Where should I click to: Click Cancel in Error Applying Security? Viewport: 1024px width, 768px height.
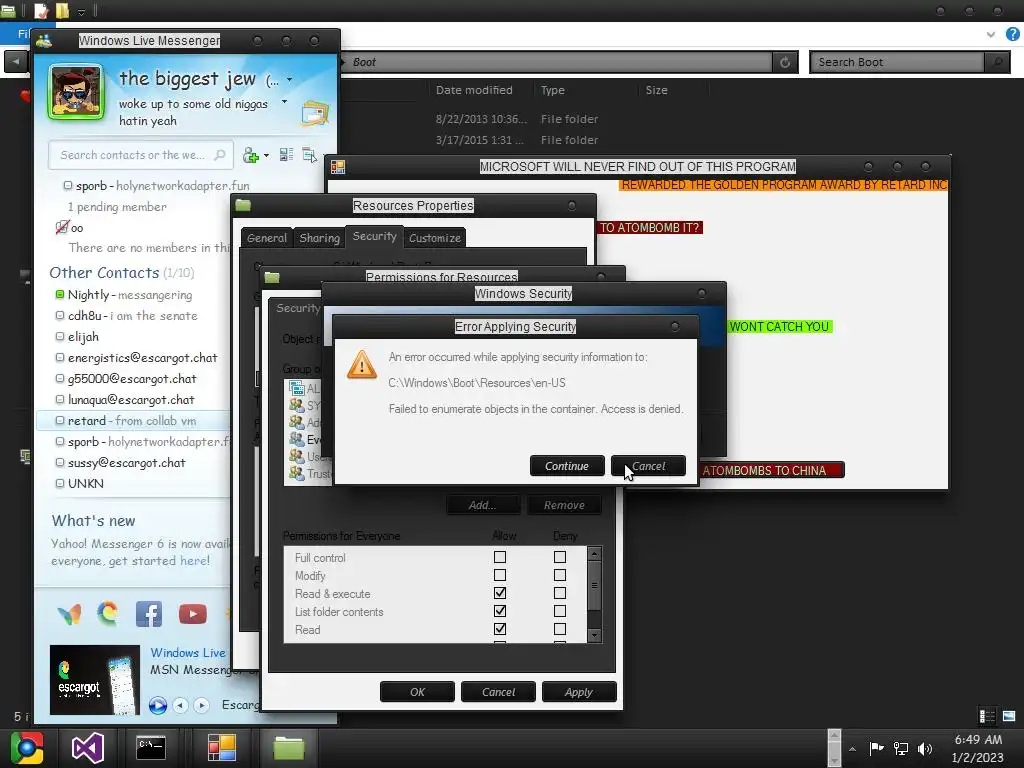click(648, 466)
